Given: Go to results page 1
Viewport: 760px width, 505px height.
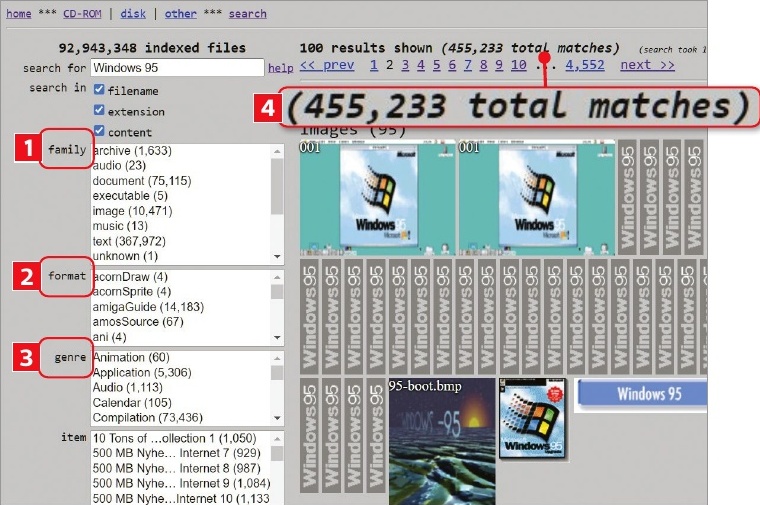Looking at the screenshot, I should pyautogui.click(x=374, y=65).
